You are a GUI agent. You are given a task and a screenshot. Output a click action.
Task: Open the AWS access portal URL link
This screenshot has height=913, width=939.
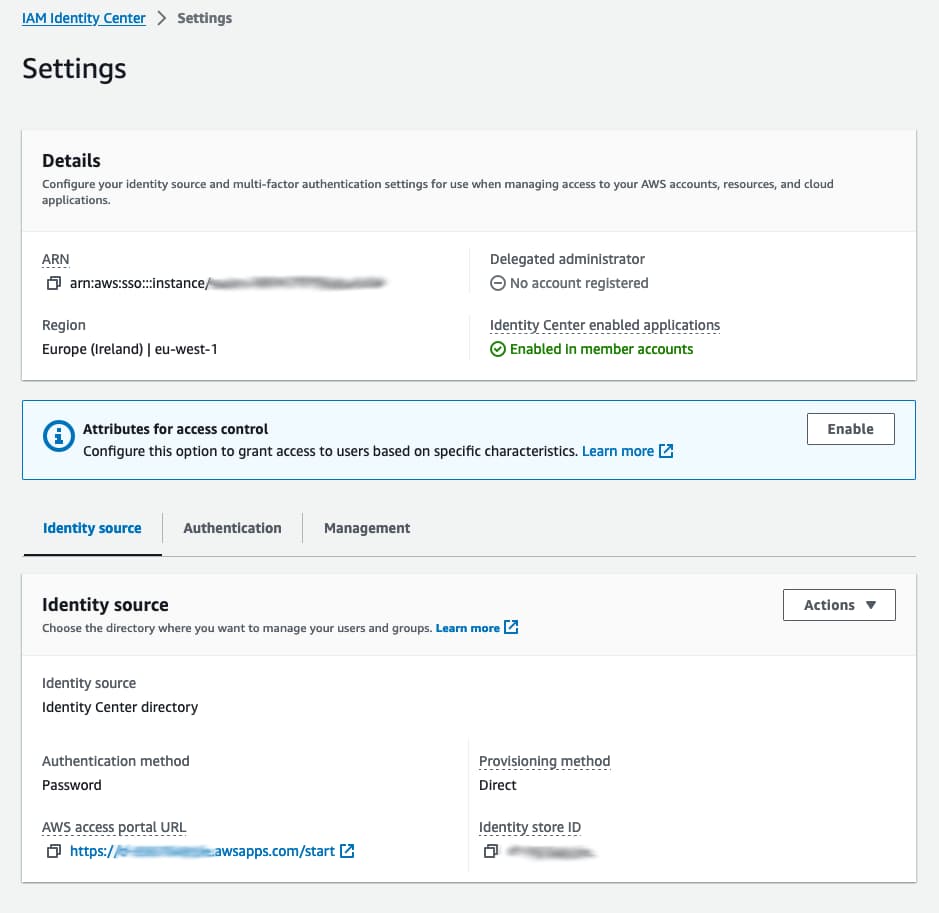[x=200, y=851]
